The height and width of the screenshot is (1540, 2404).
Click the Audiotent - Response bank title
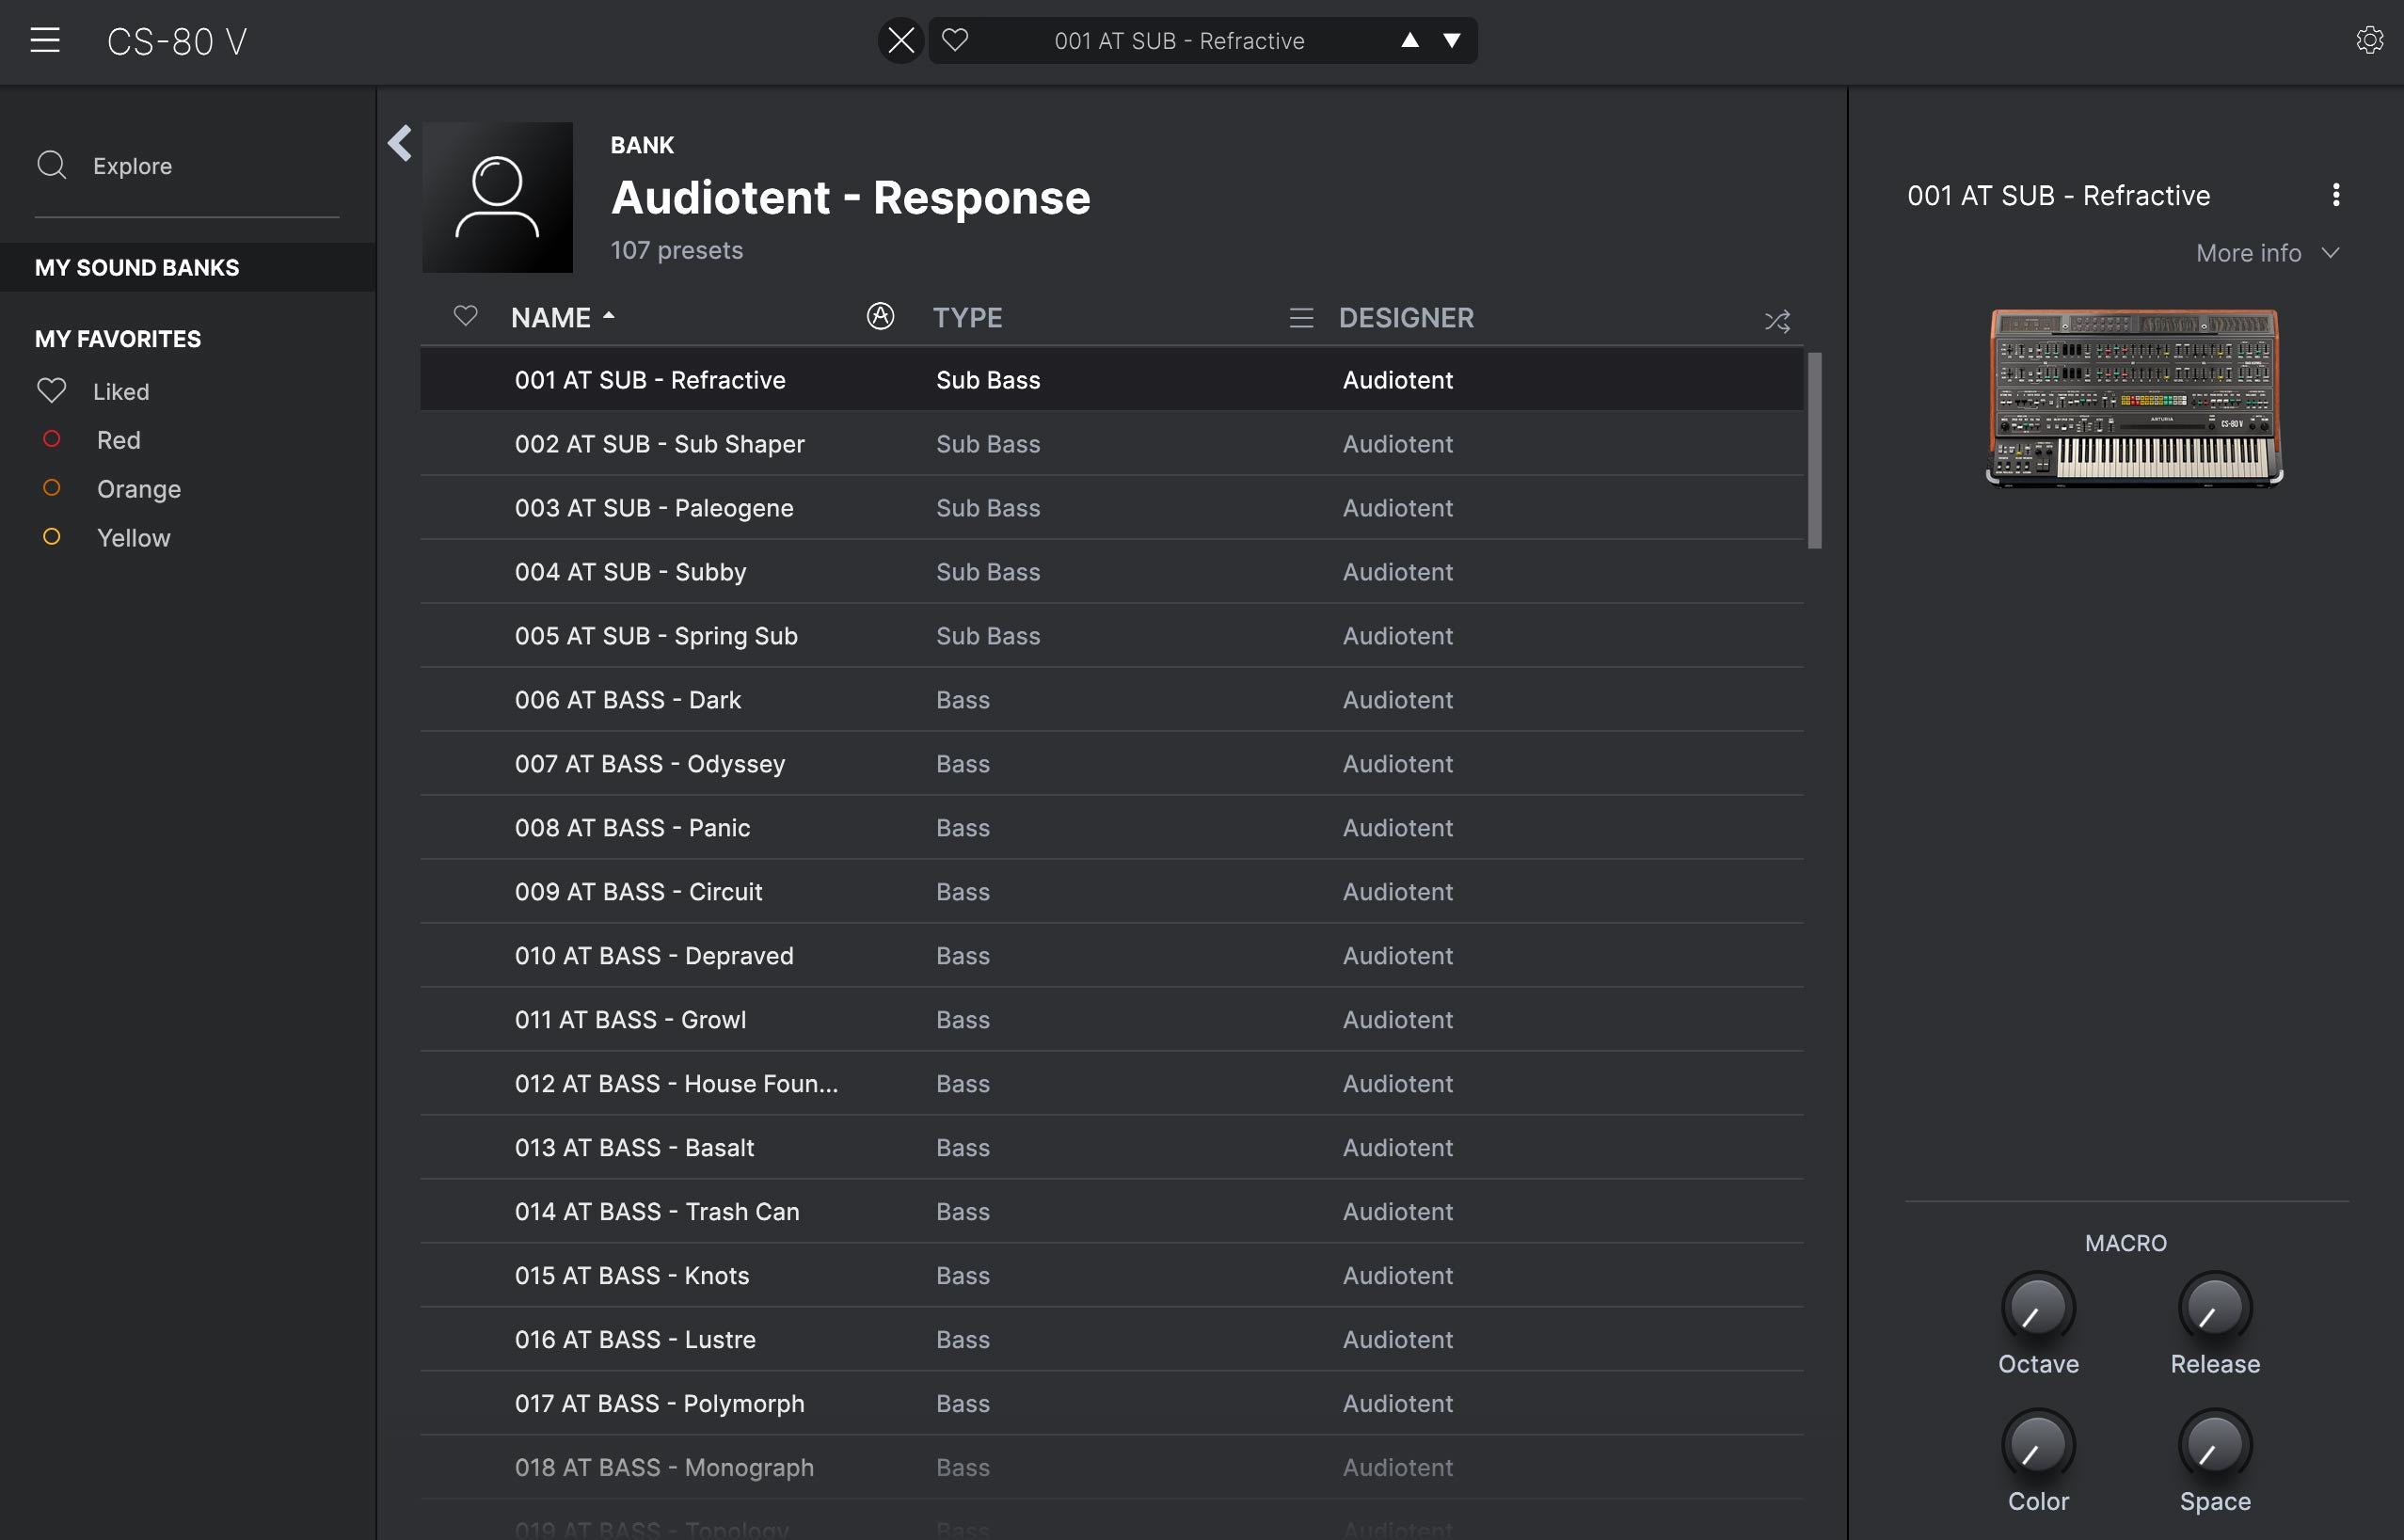coord(850,197)
